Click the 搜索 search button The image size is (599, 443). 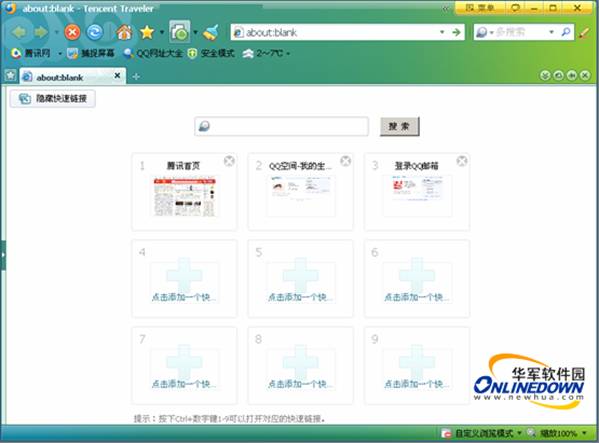click(400, 126)
